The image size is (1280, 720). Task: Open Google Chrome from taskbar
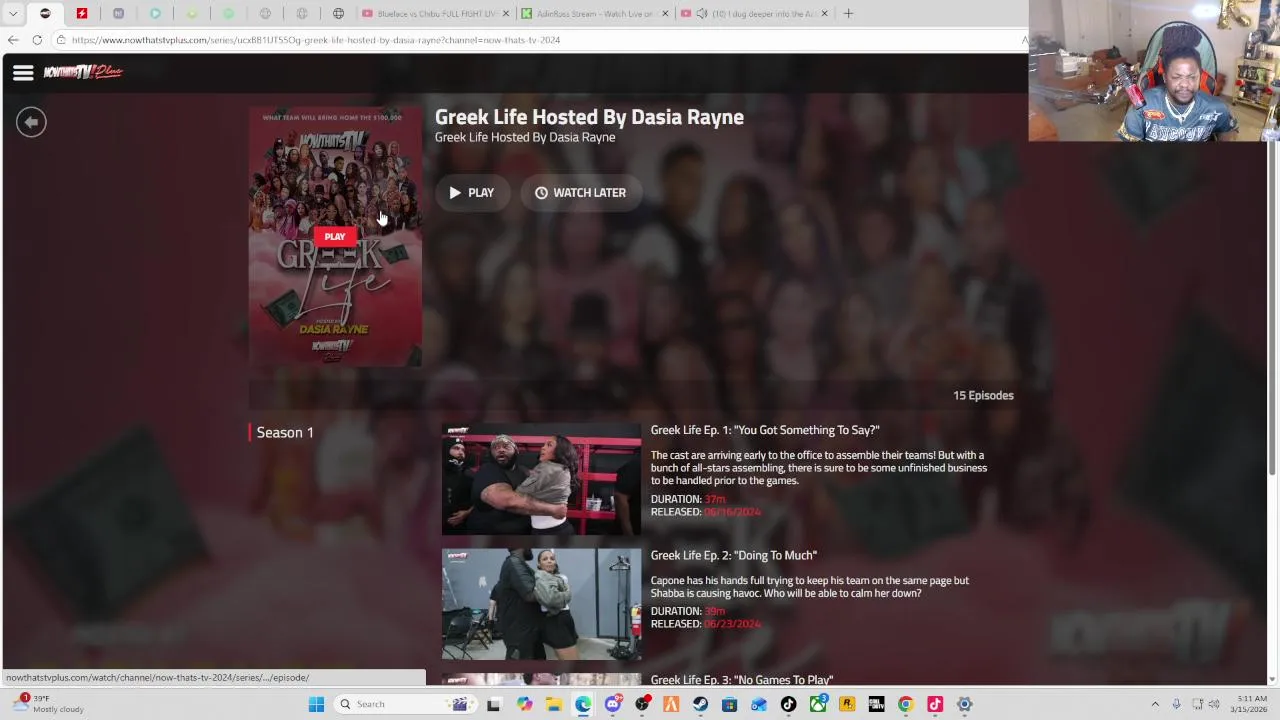(x=905, y=704)
